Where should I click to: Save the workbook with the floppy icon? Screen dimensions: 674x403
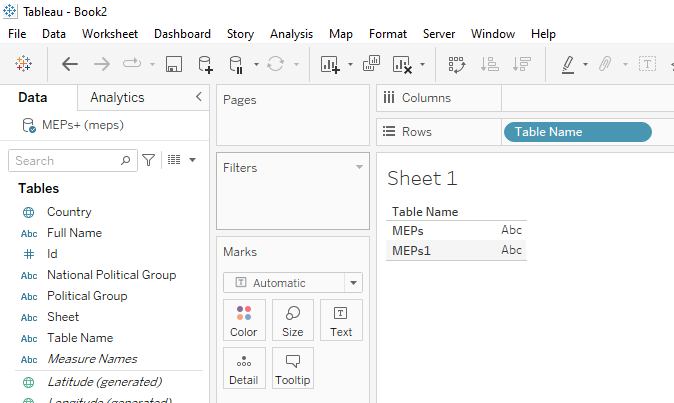(174, 64)
